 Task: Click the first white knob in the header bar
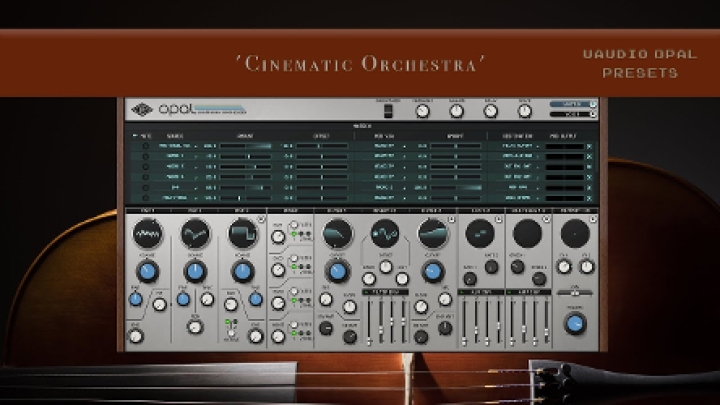pyautogui.click(x=422, y=111)
